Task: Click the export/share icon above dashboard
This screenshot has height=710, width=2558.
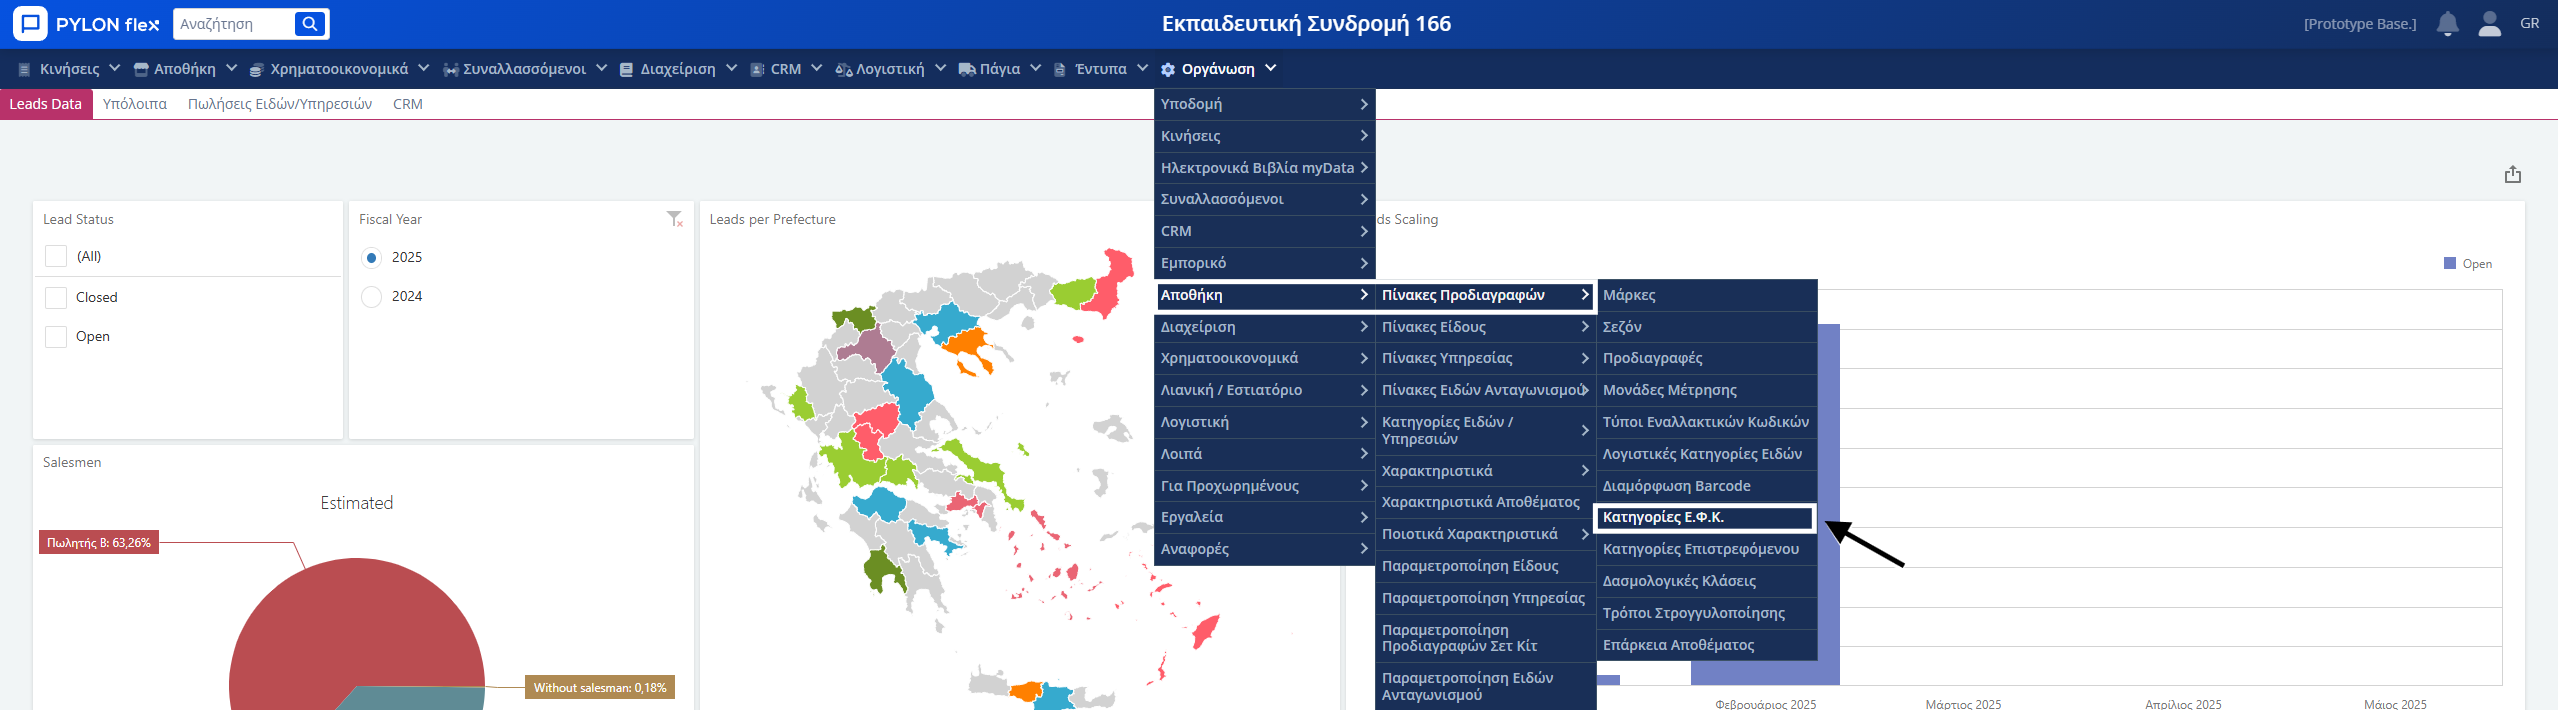Action: click(x=2513, y=174)
